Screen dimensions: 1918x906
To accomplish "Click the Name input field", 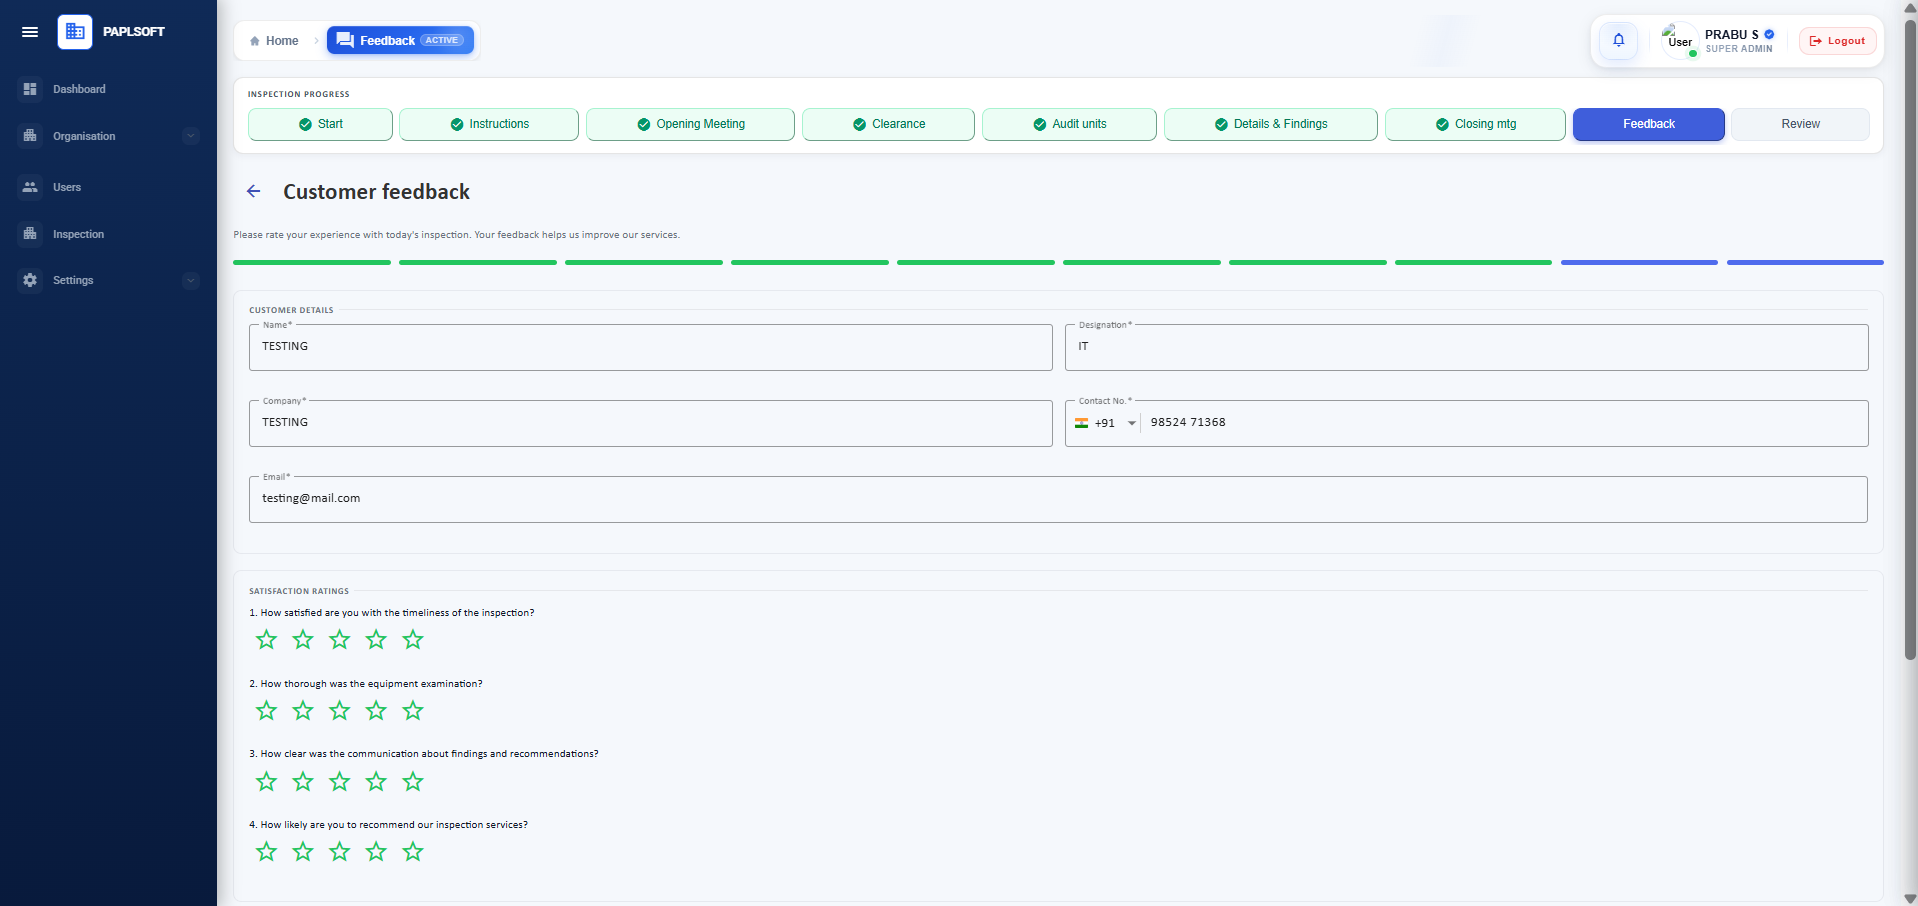I will coord(650,347).
